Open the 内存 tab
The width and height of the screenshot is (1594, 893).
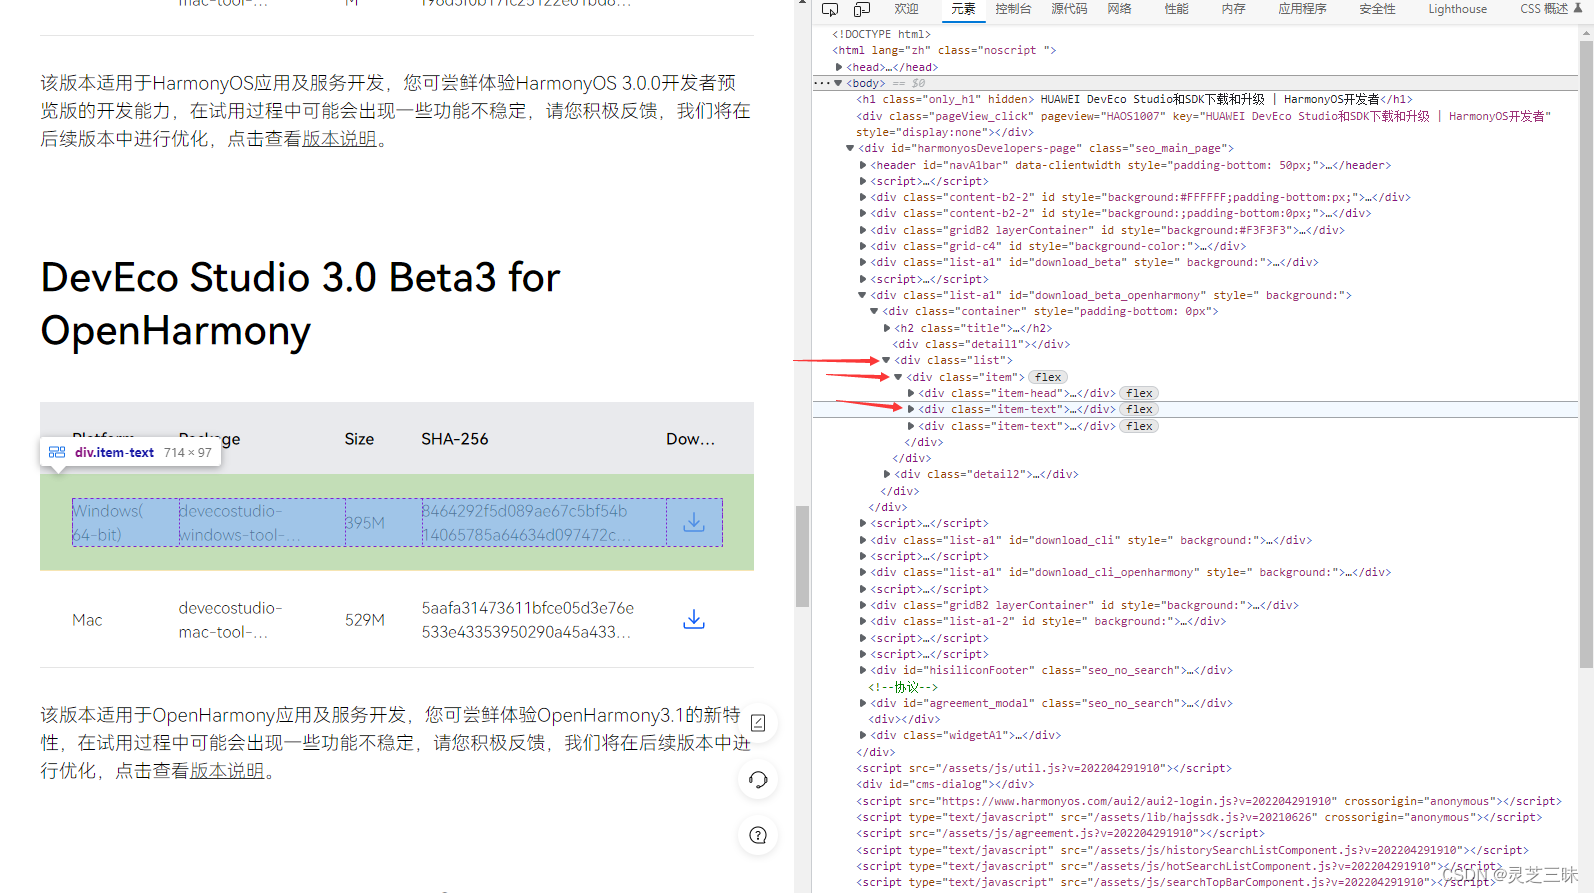coord(1233,9)
